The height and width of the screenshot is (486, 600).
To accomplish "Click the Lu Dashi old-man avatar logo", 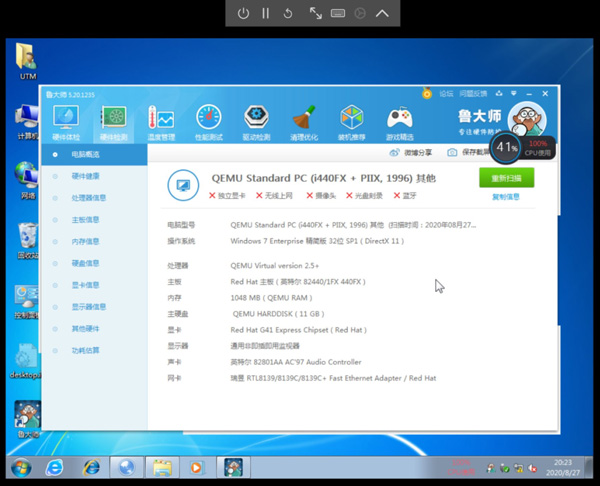I will [x=527, y=120].
